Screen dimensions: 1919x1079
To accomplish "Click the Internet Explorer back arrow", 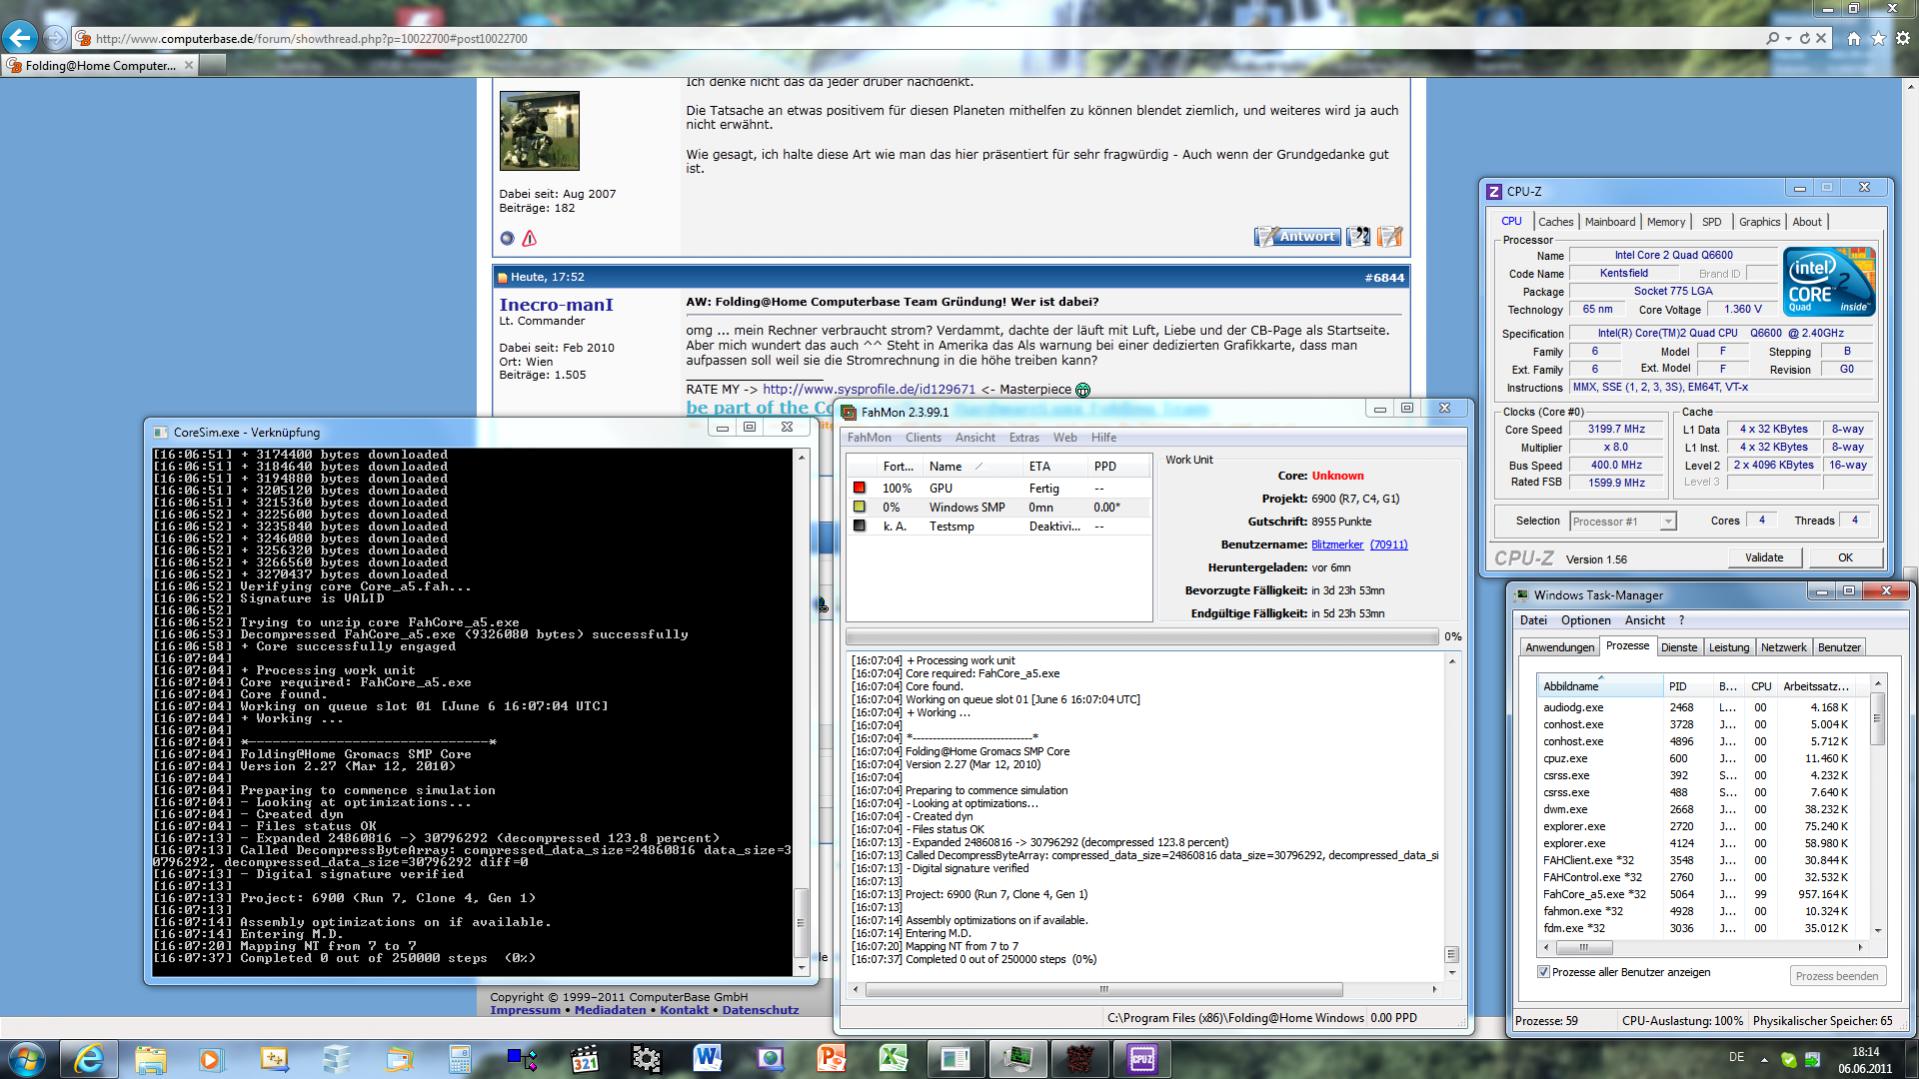I will 20,38.
